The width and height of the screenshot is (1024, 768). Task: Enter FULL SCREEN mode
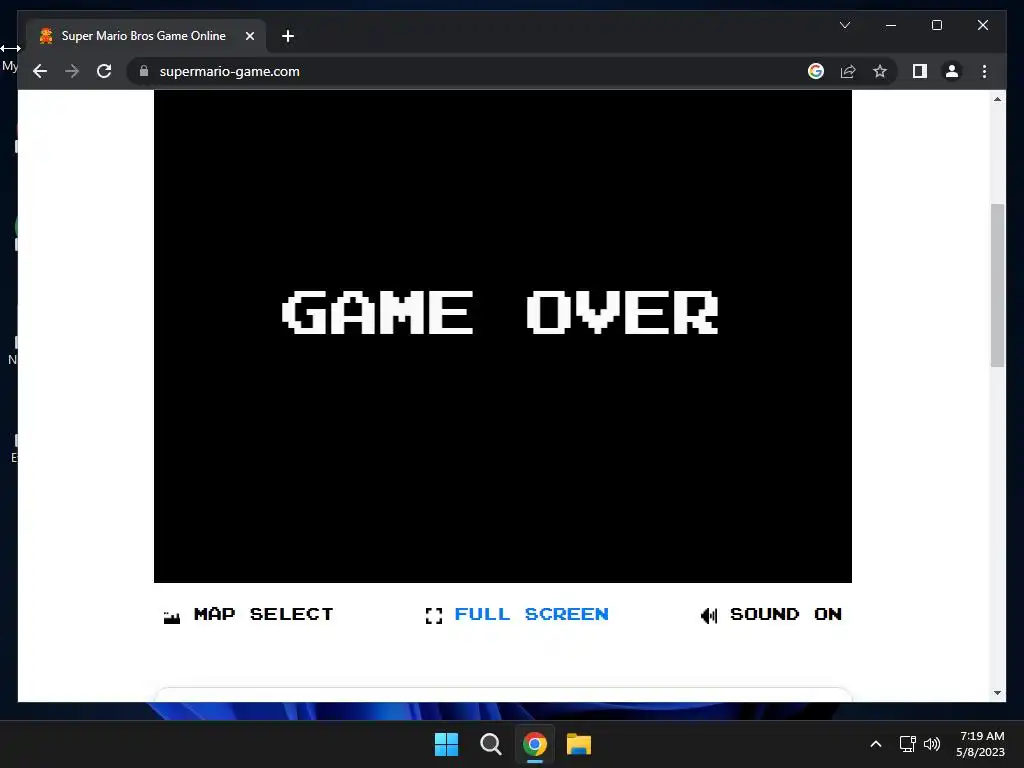(x=532, y=614)
